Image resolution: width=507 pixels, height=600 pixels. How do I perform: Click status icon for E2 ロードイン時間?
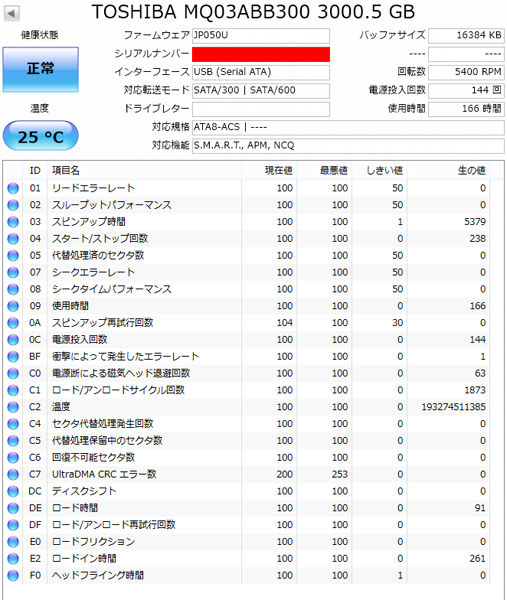(13, 559)
